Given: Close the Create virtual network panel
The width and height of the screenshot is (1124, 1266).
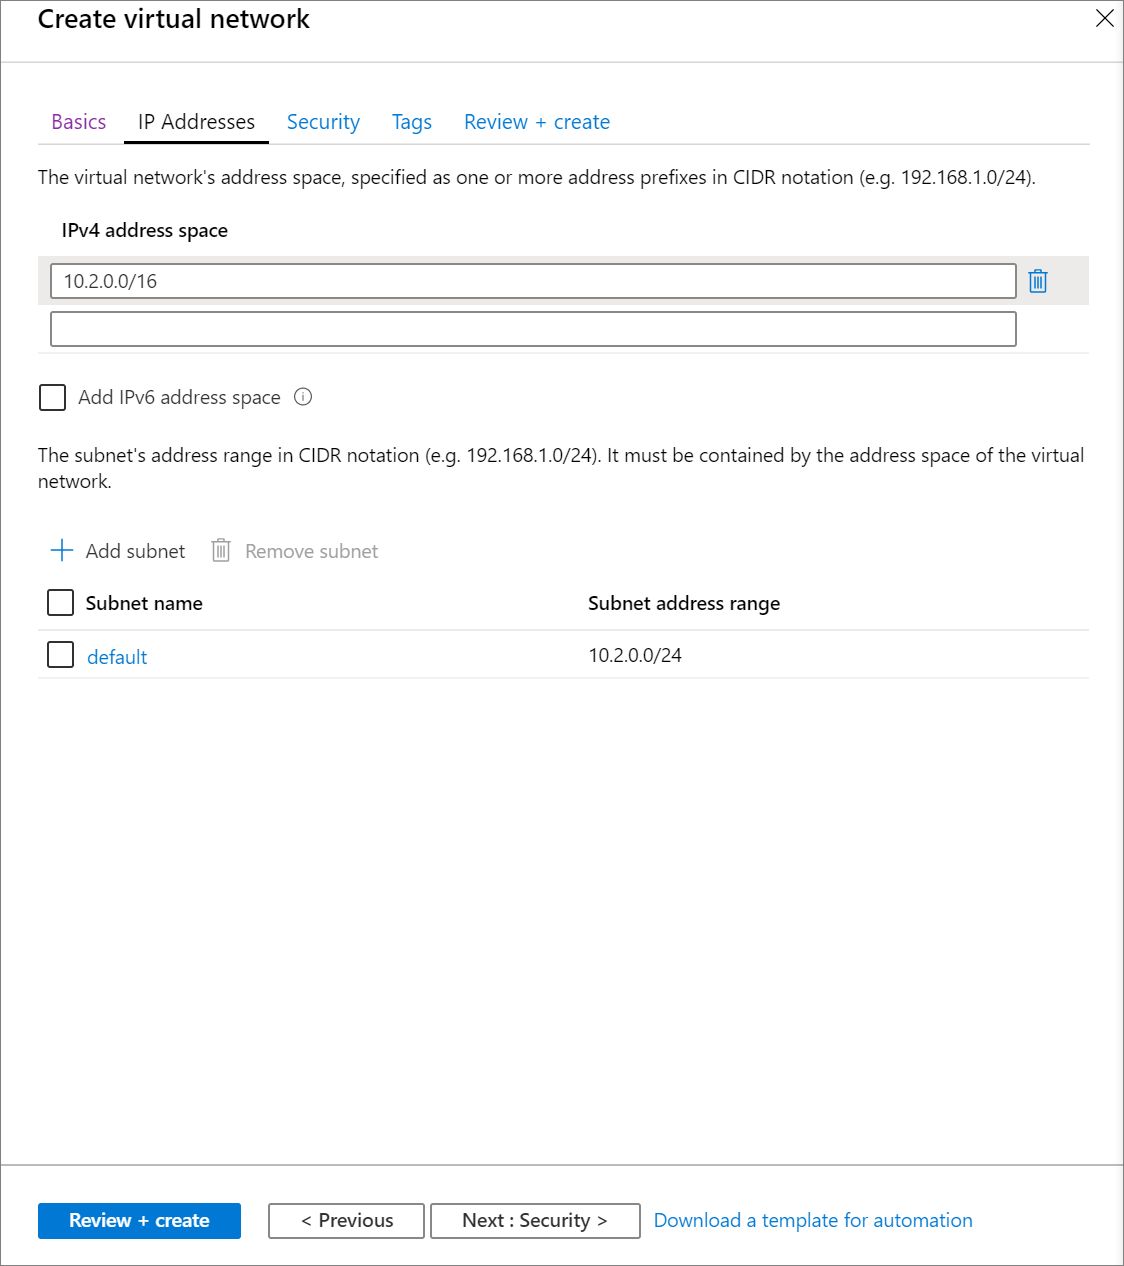Looking at the screenshot, I should (1104, 18).
